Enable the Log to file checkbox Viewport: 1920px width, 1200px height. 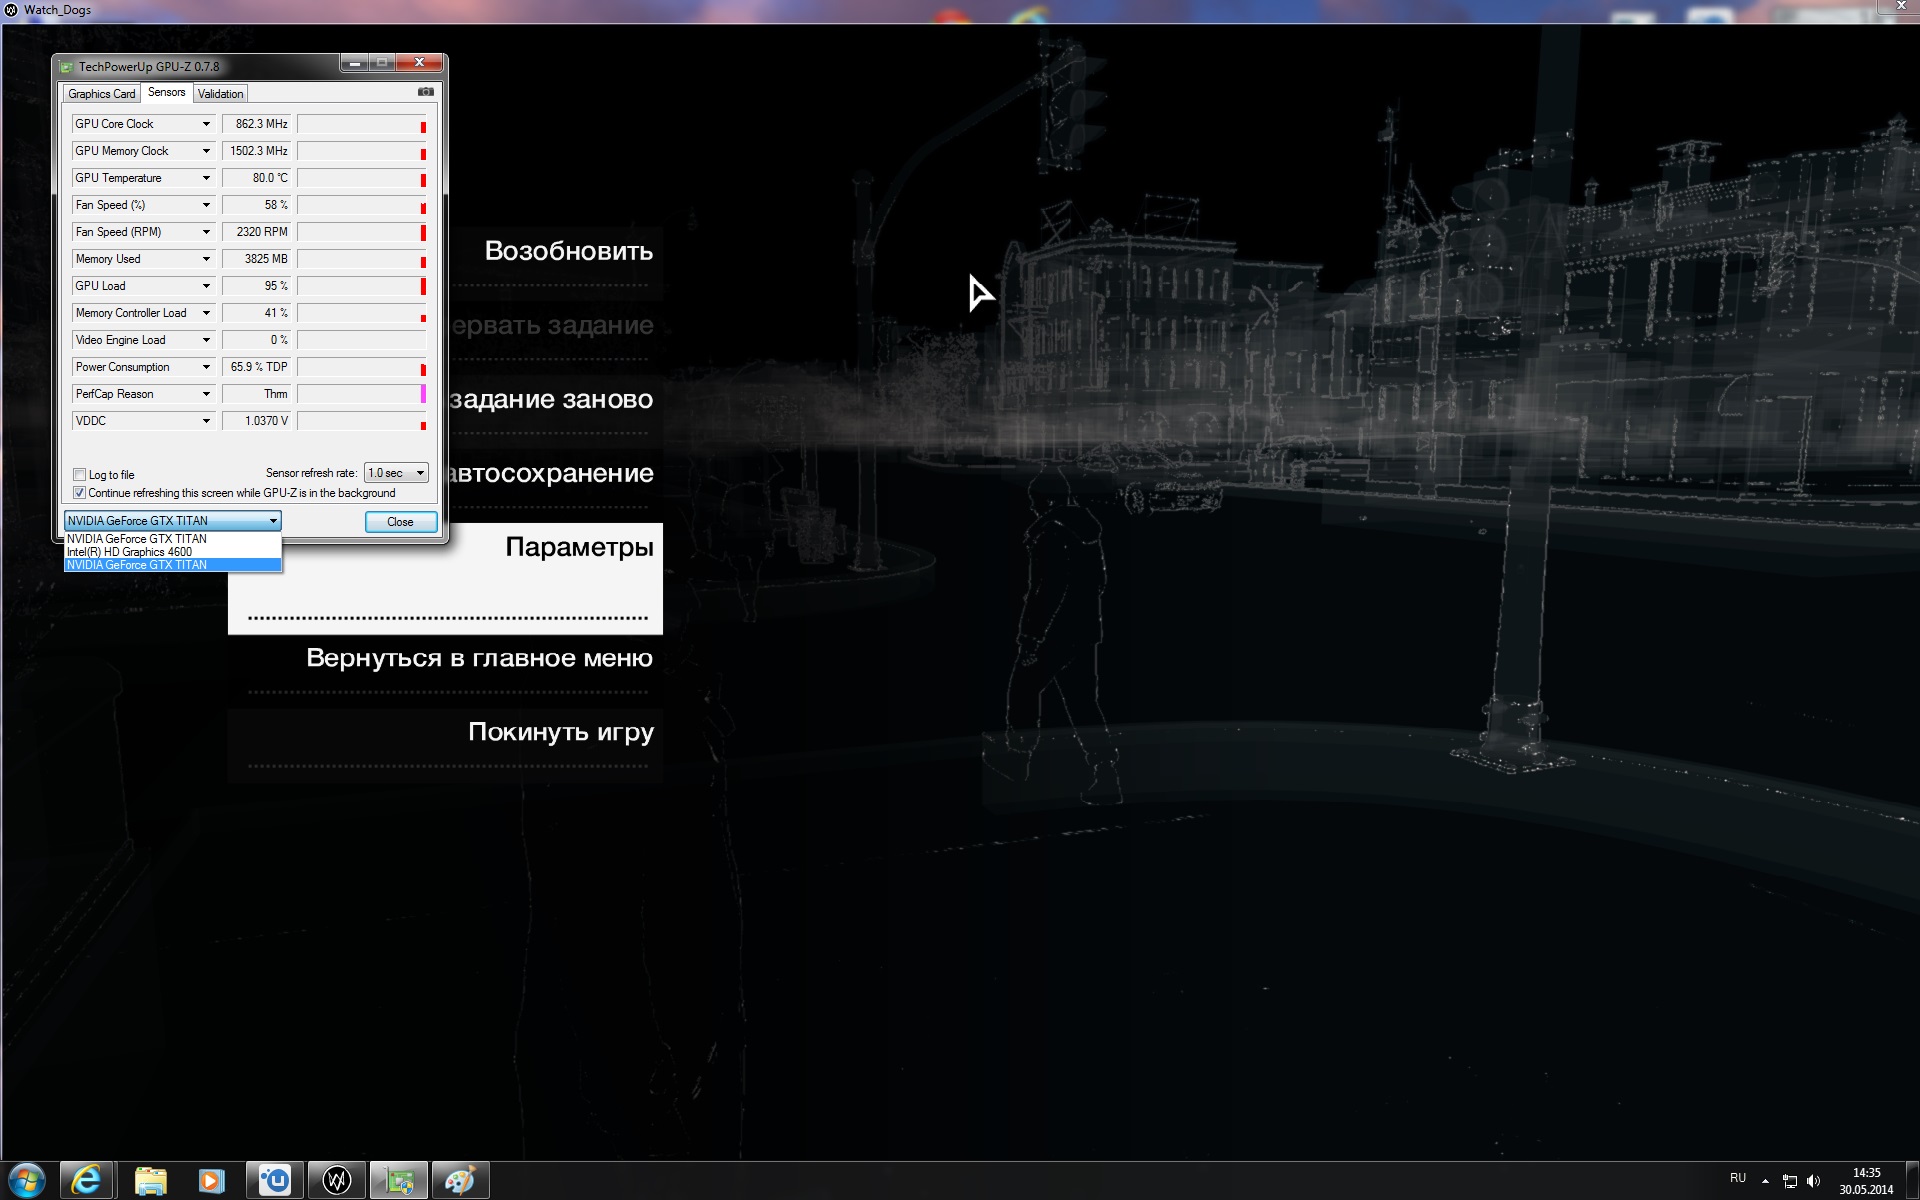(x=80, y=475)
